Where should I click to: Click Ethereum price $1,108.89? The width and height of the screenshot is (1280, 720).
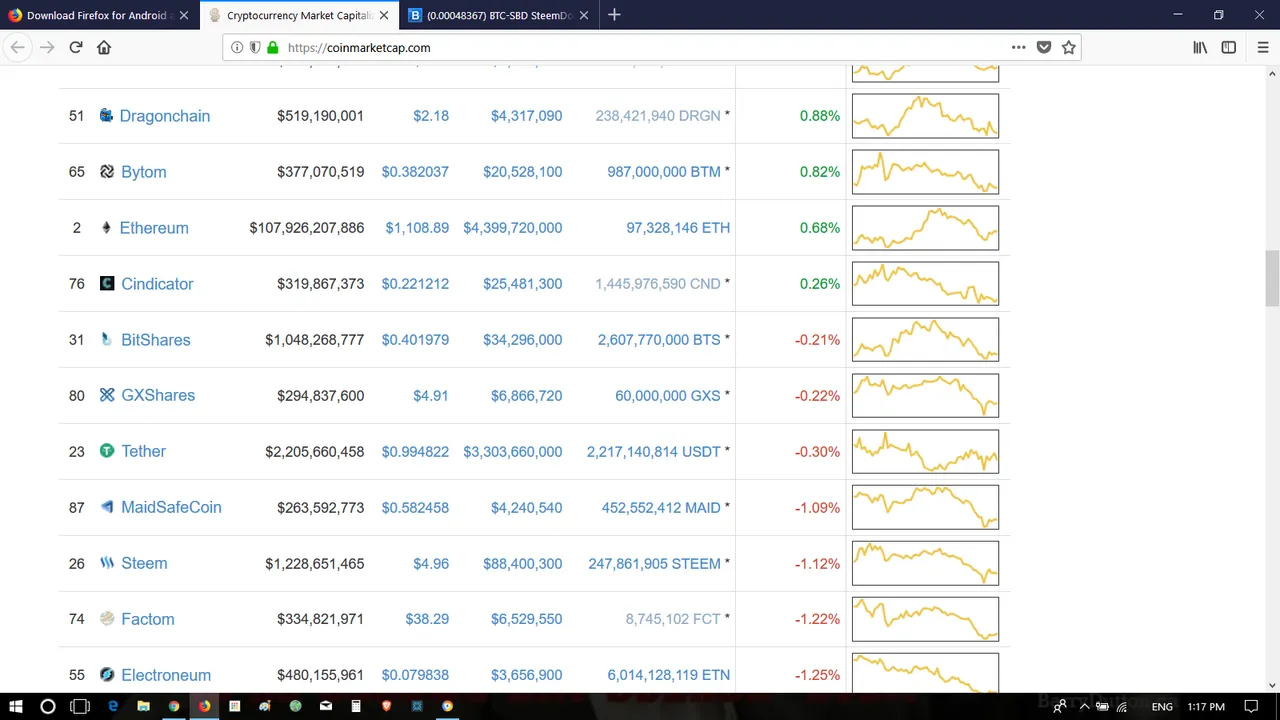point(417,228)
